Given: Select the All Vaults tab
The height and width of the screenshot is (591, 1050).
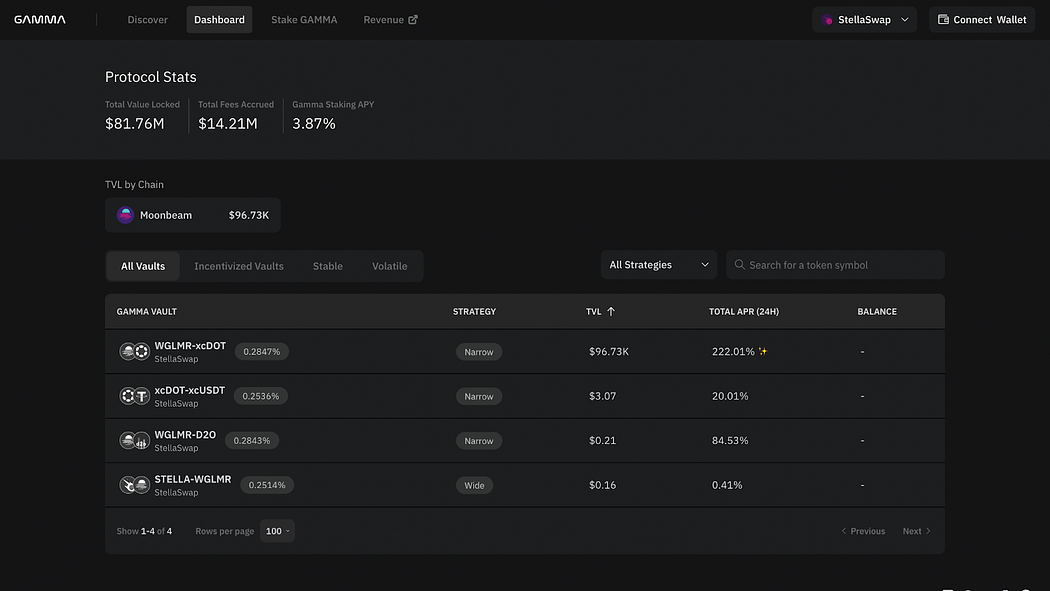Looking at the screenshot, I should coord(143,266).
